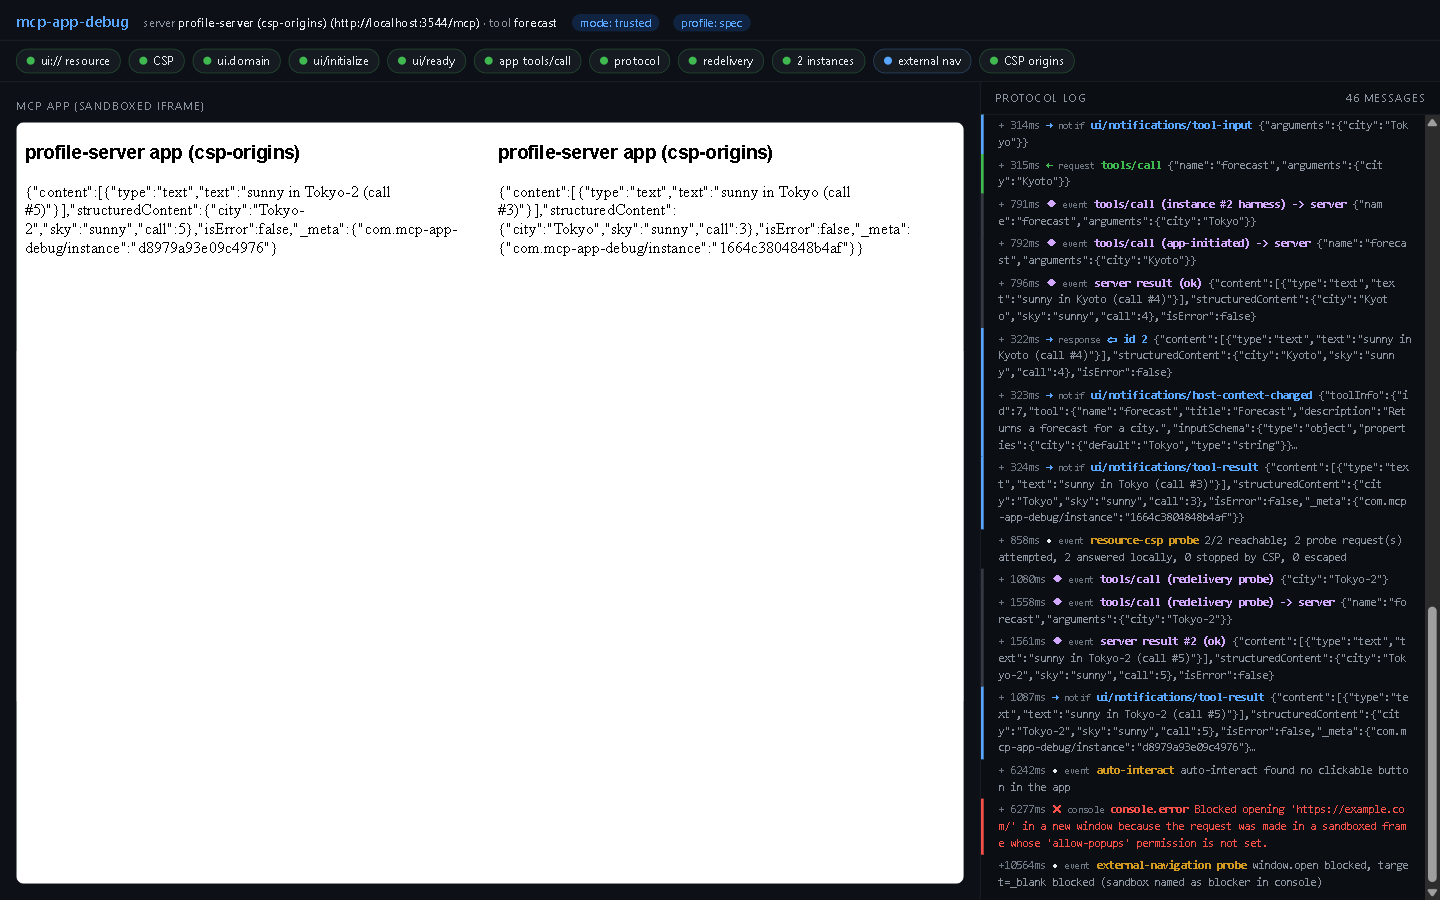Click the protocol log scrollbar up arrow
The width and height of the screenshot is (1440, 900).
click(x=1432, y=121)
